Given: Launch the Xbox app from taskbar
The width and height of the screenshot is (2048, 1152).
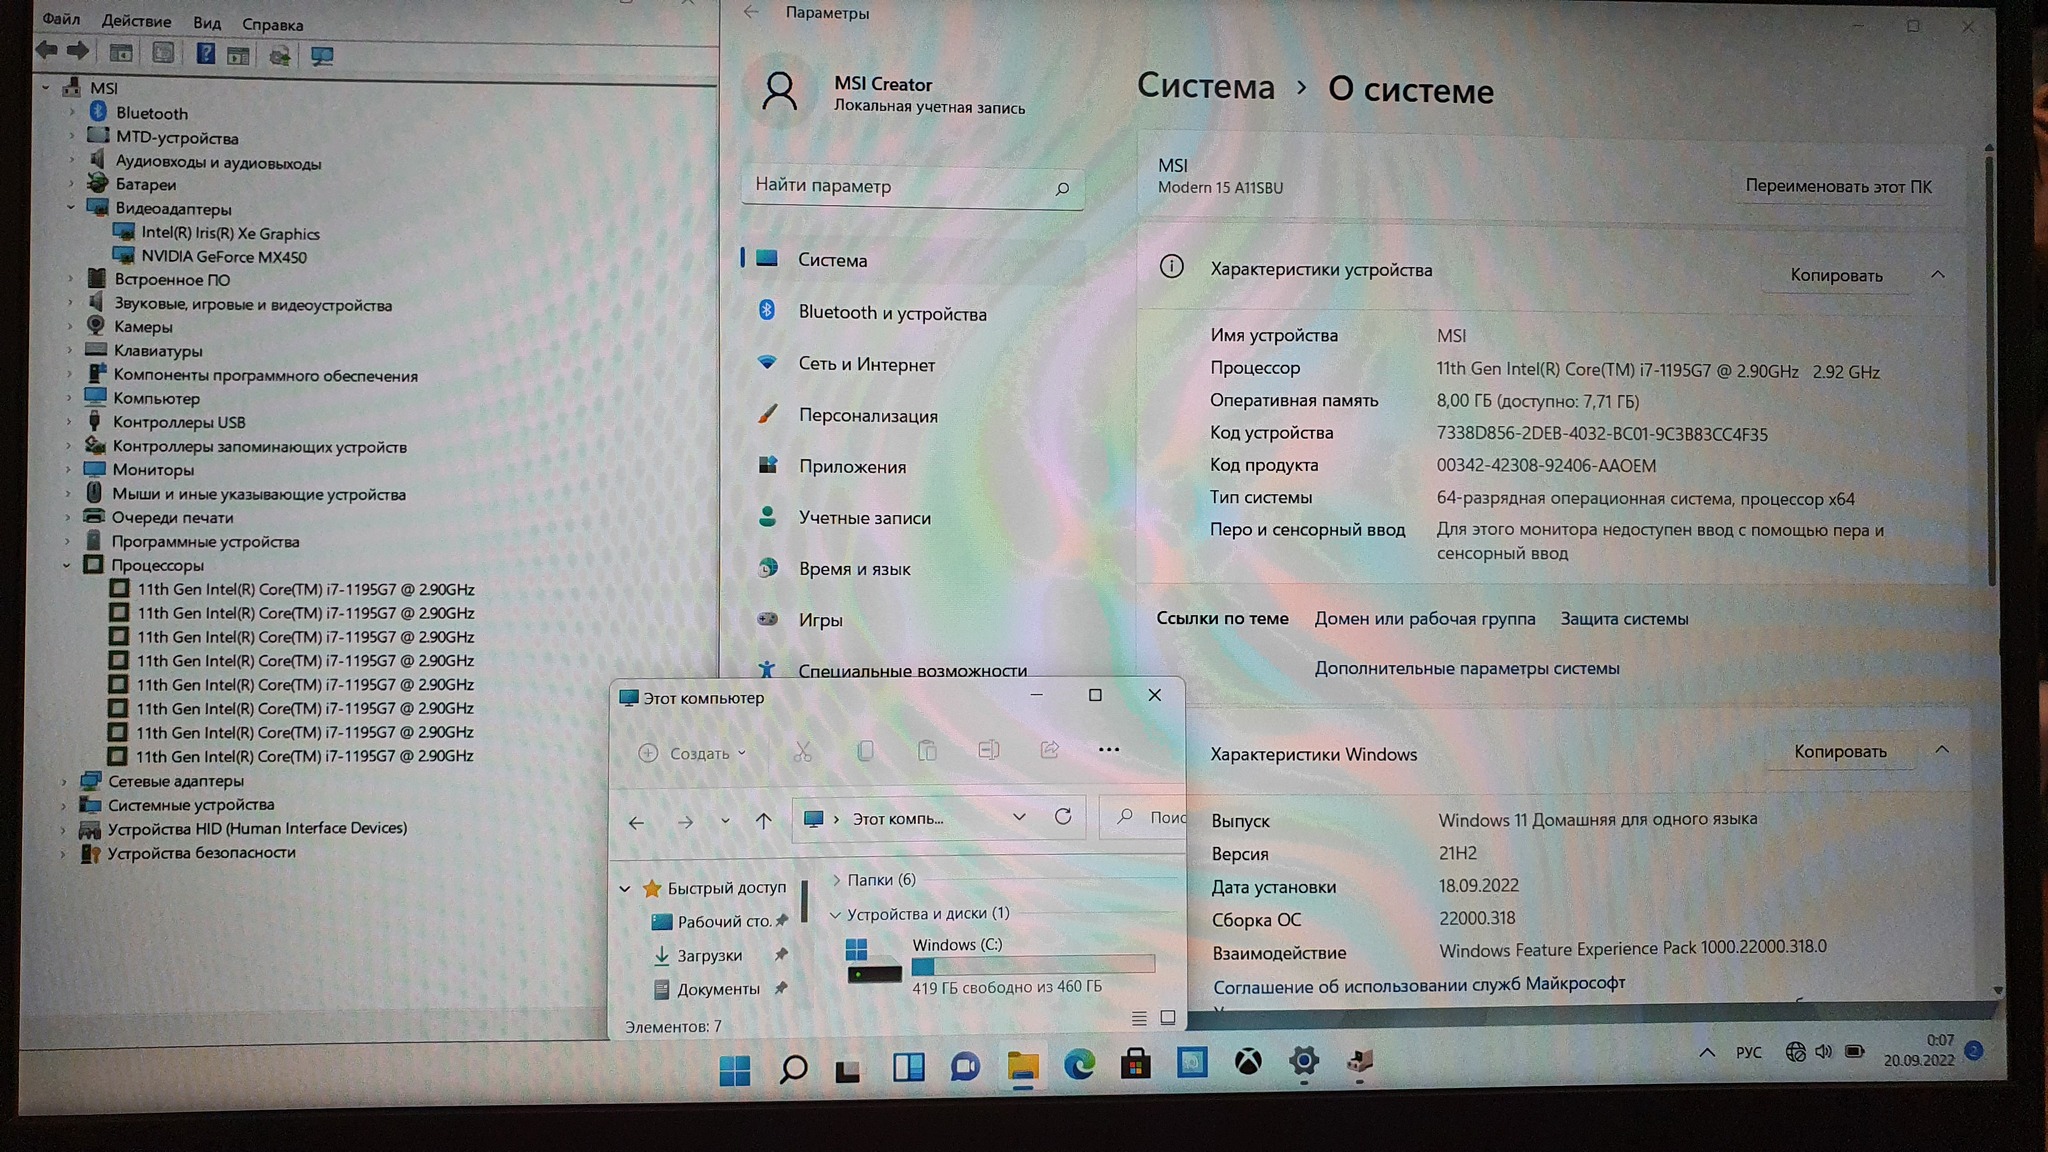Looking at the screenshot, I should 1248,1062.
